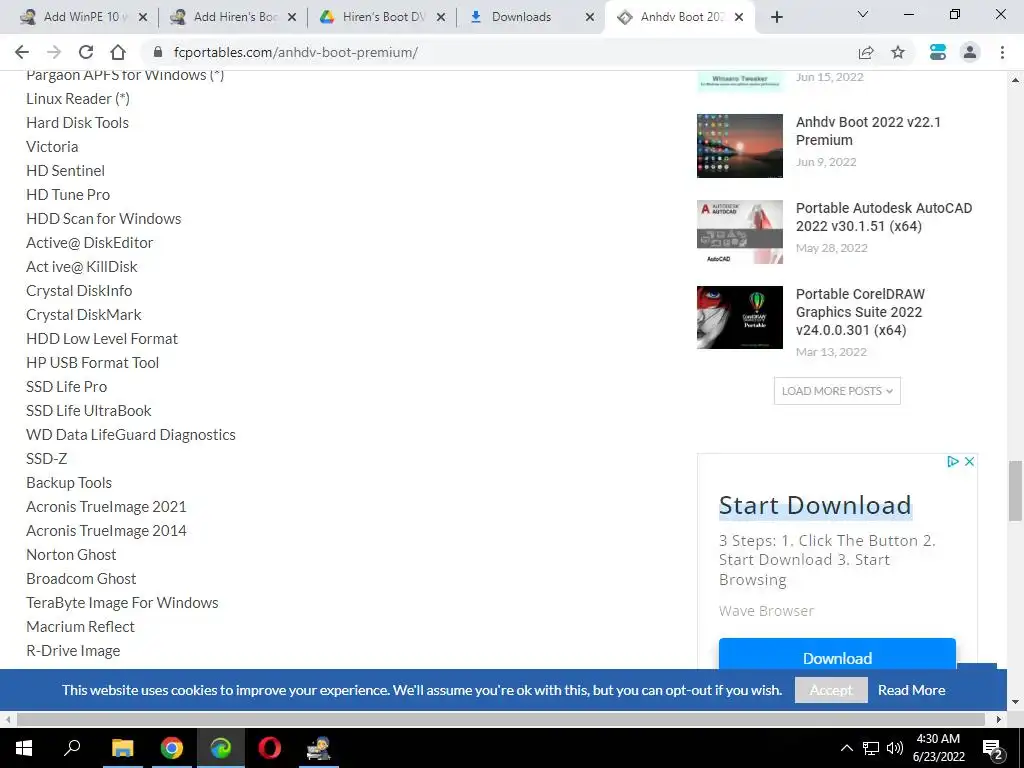This screenshot has width=1024, height=768.
Task: Open Microsoft Edge from taskbar
Action: tap(221, 748)
